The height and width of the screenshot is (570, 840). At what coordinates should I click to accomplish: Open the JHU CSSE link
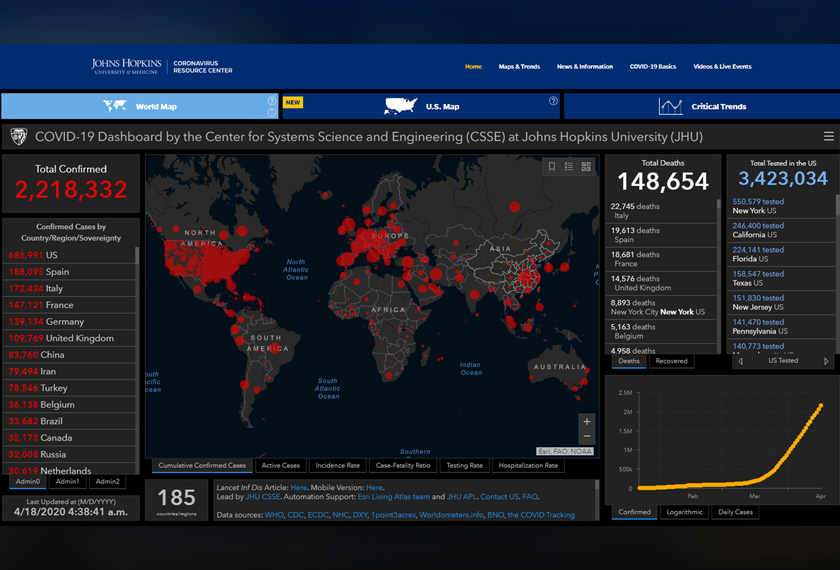(262, 497)
